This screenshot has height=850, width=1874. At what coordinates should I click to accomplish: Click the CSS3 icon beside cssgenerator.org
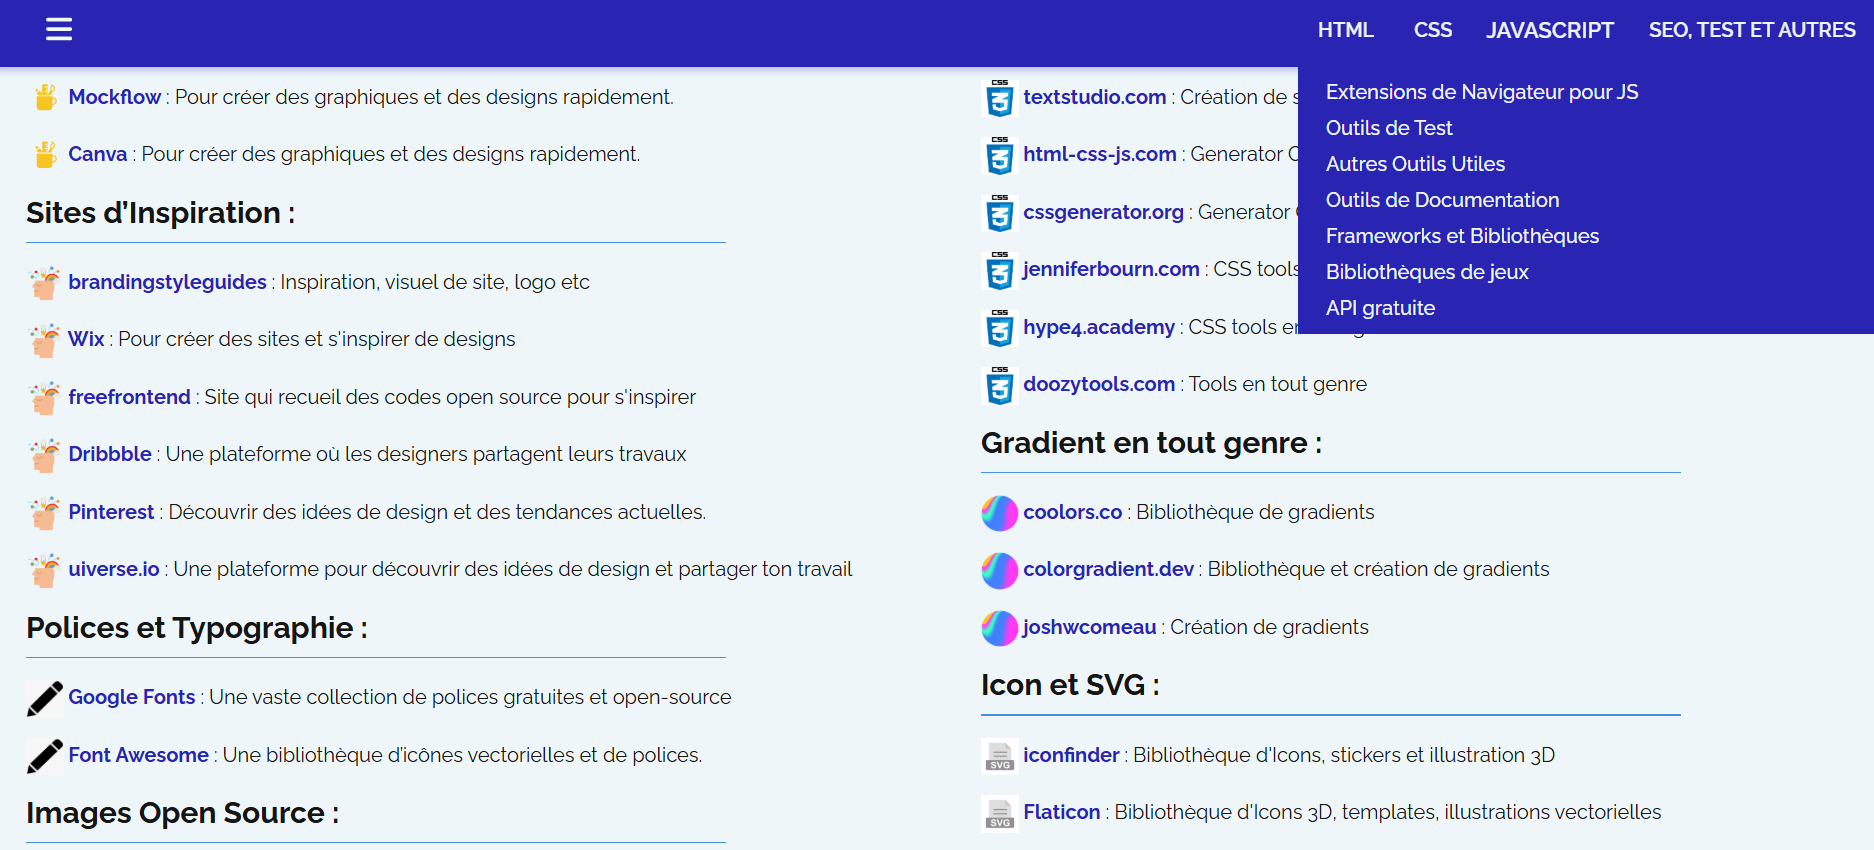tap(1000, 213)
